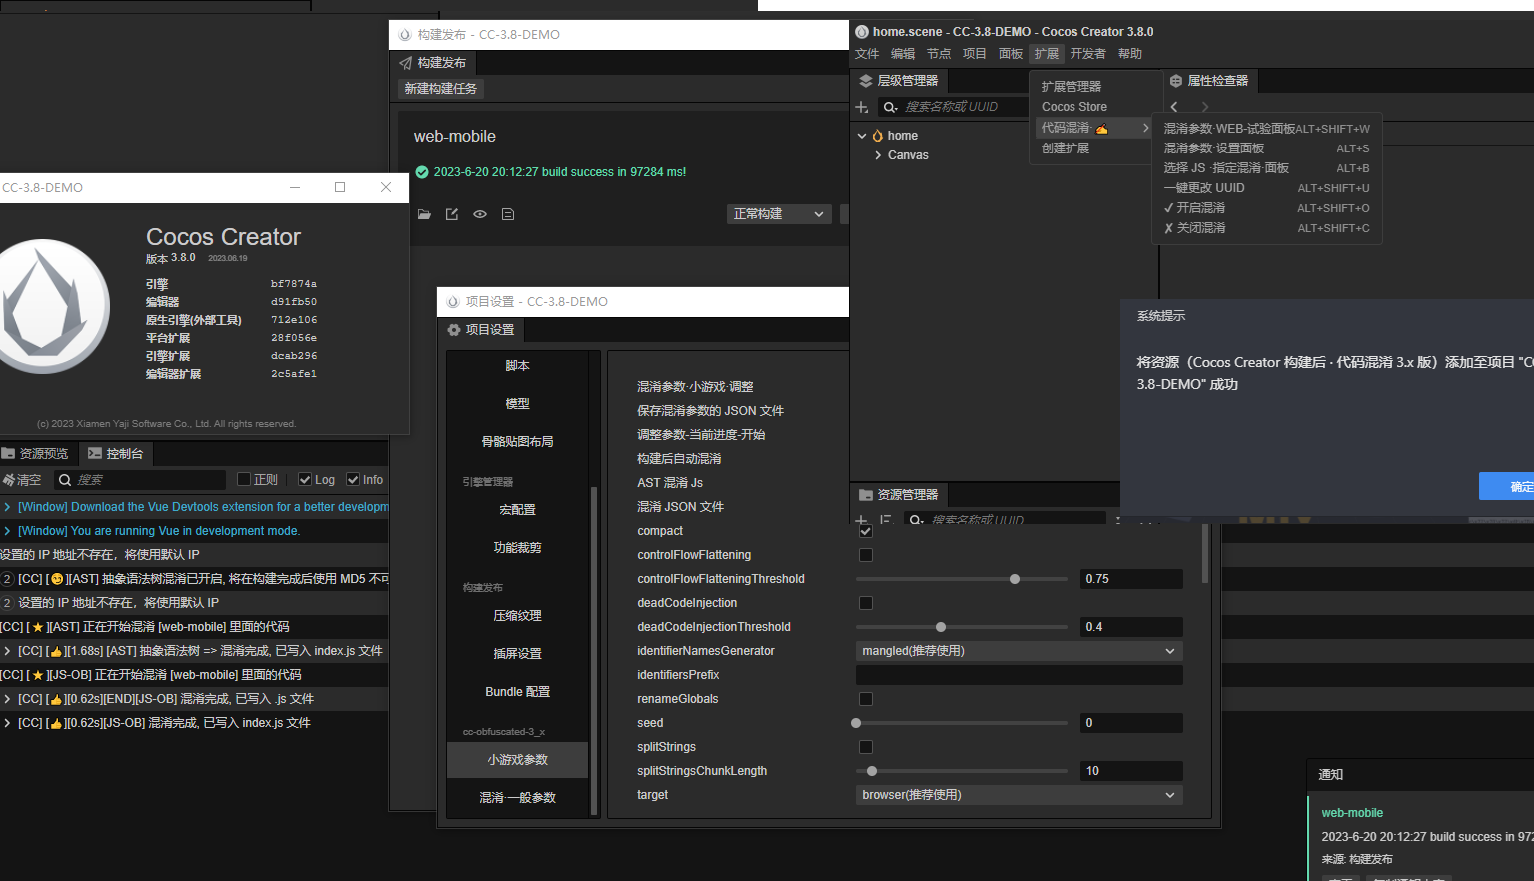Click the Cocos logo in 项目设置 title bar
This screenshot has width=1534, height=881.
tap(453, 302)
